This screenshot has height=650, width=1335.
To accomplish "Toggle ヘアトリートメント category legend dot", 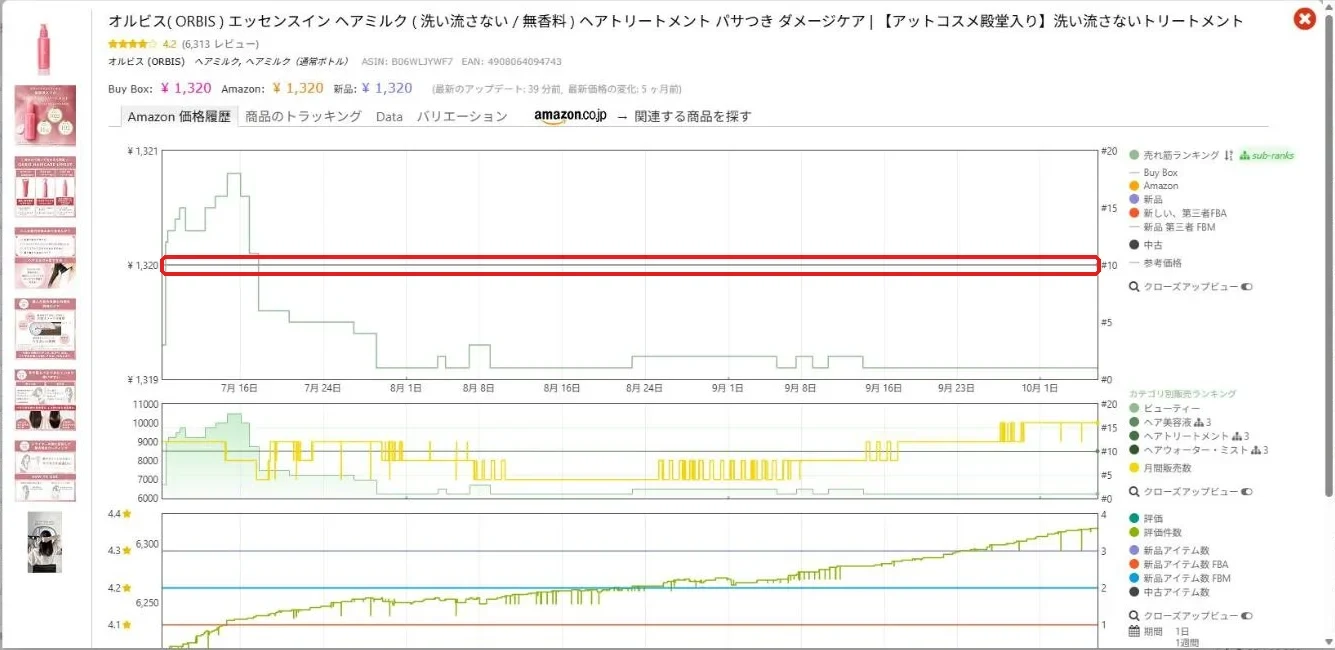I will [x=1134, y=436].
